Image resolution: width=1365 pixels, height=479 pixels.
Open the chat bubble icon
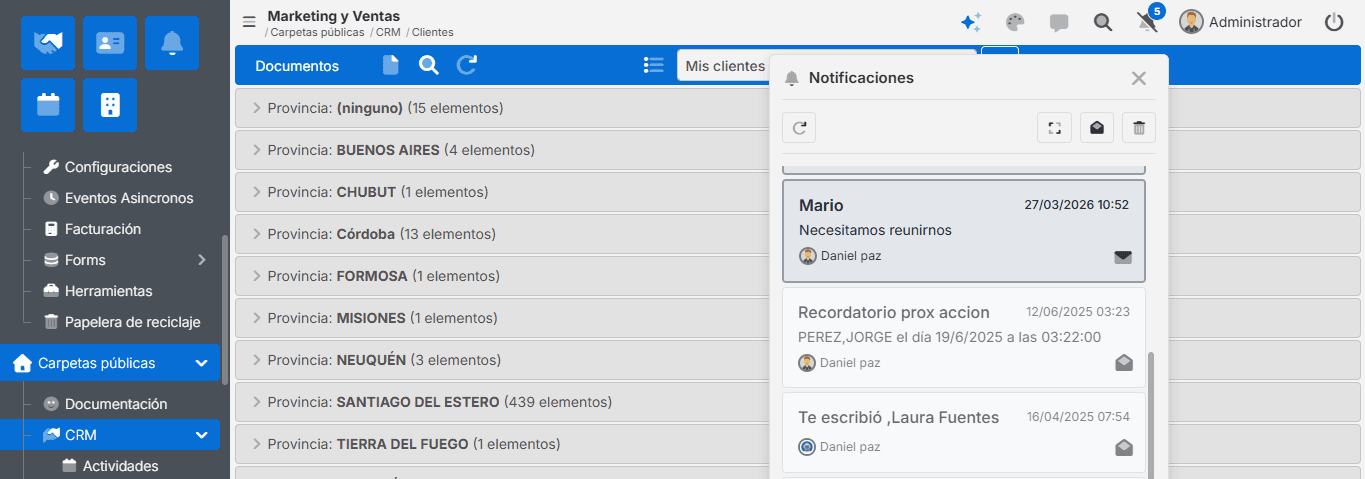point(1059,22)
